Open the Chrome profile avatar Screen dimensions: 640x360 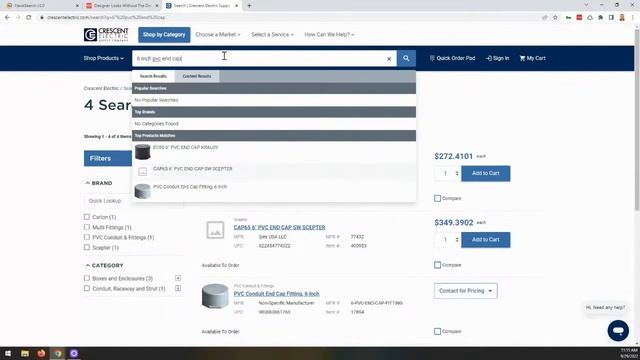pos(622,18)
